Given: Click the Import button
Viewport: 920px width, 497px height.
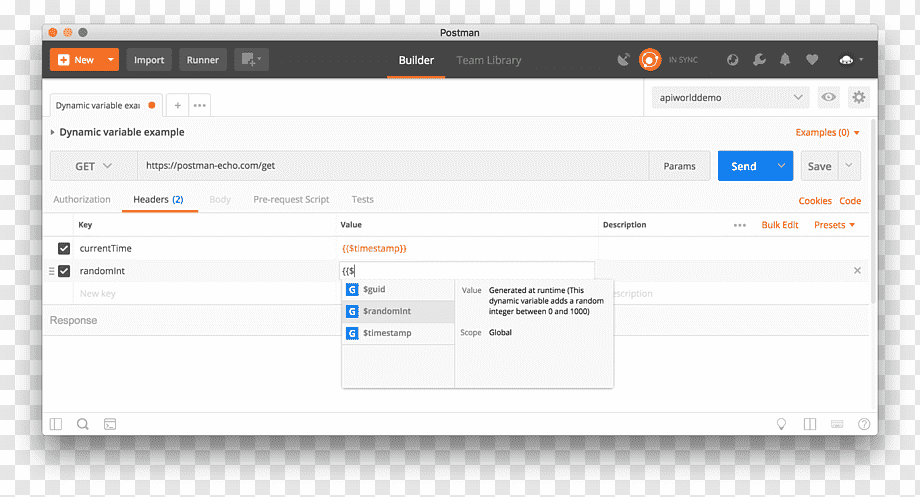Looking at the screenshot, I should [x=149, y=60].
